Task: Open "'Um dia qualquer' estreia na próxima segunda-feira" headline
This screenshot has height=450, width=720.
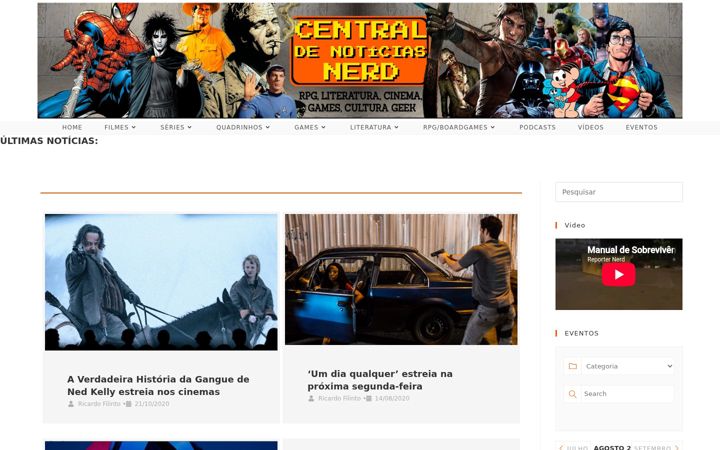Action: point(380,380)
